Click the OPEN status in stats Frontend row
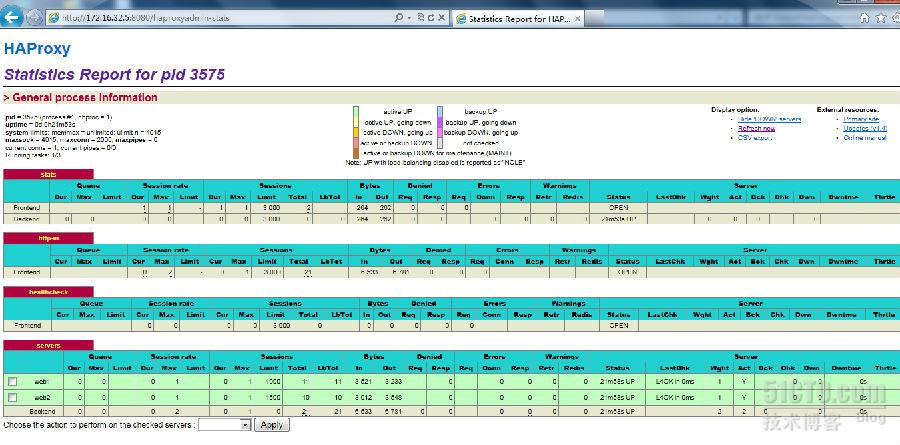The width and height of the screenshot is (900, 445). (618, 207)
